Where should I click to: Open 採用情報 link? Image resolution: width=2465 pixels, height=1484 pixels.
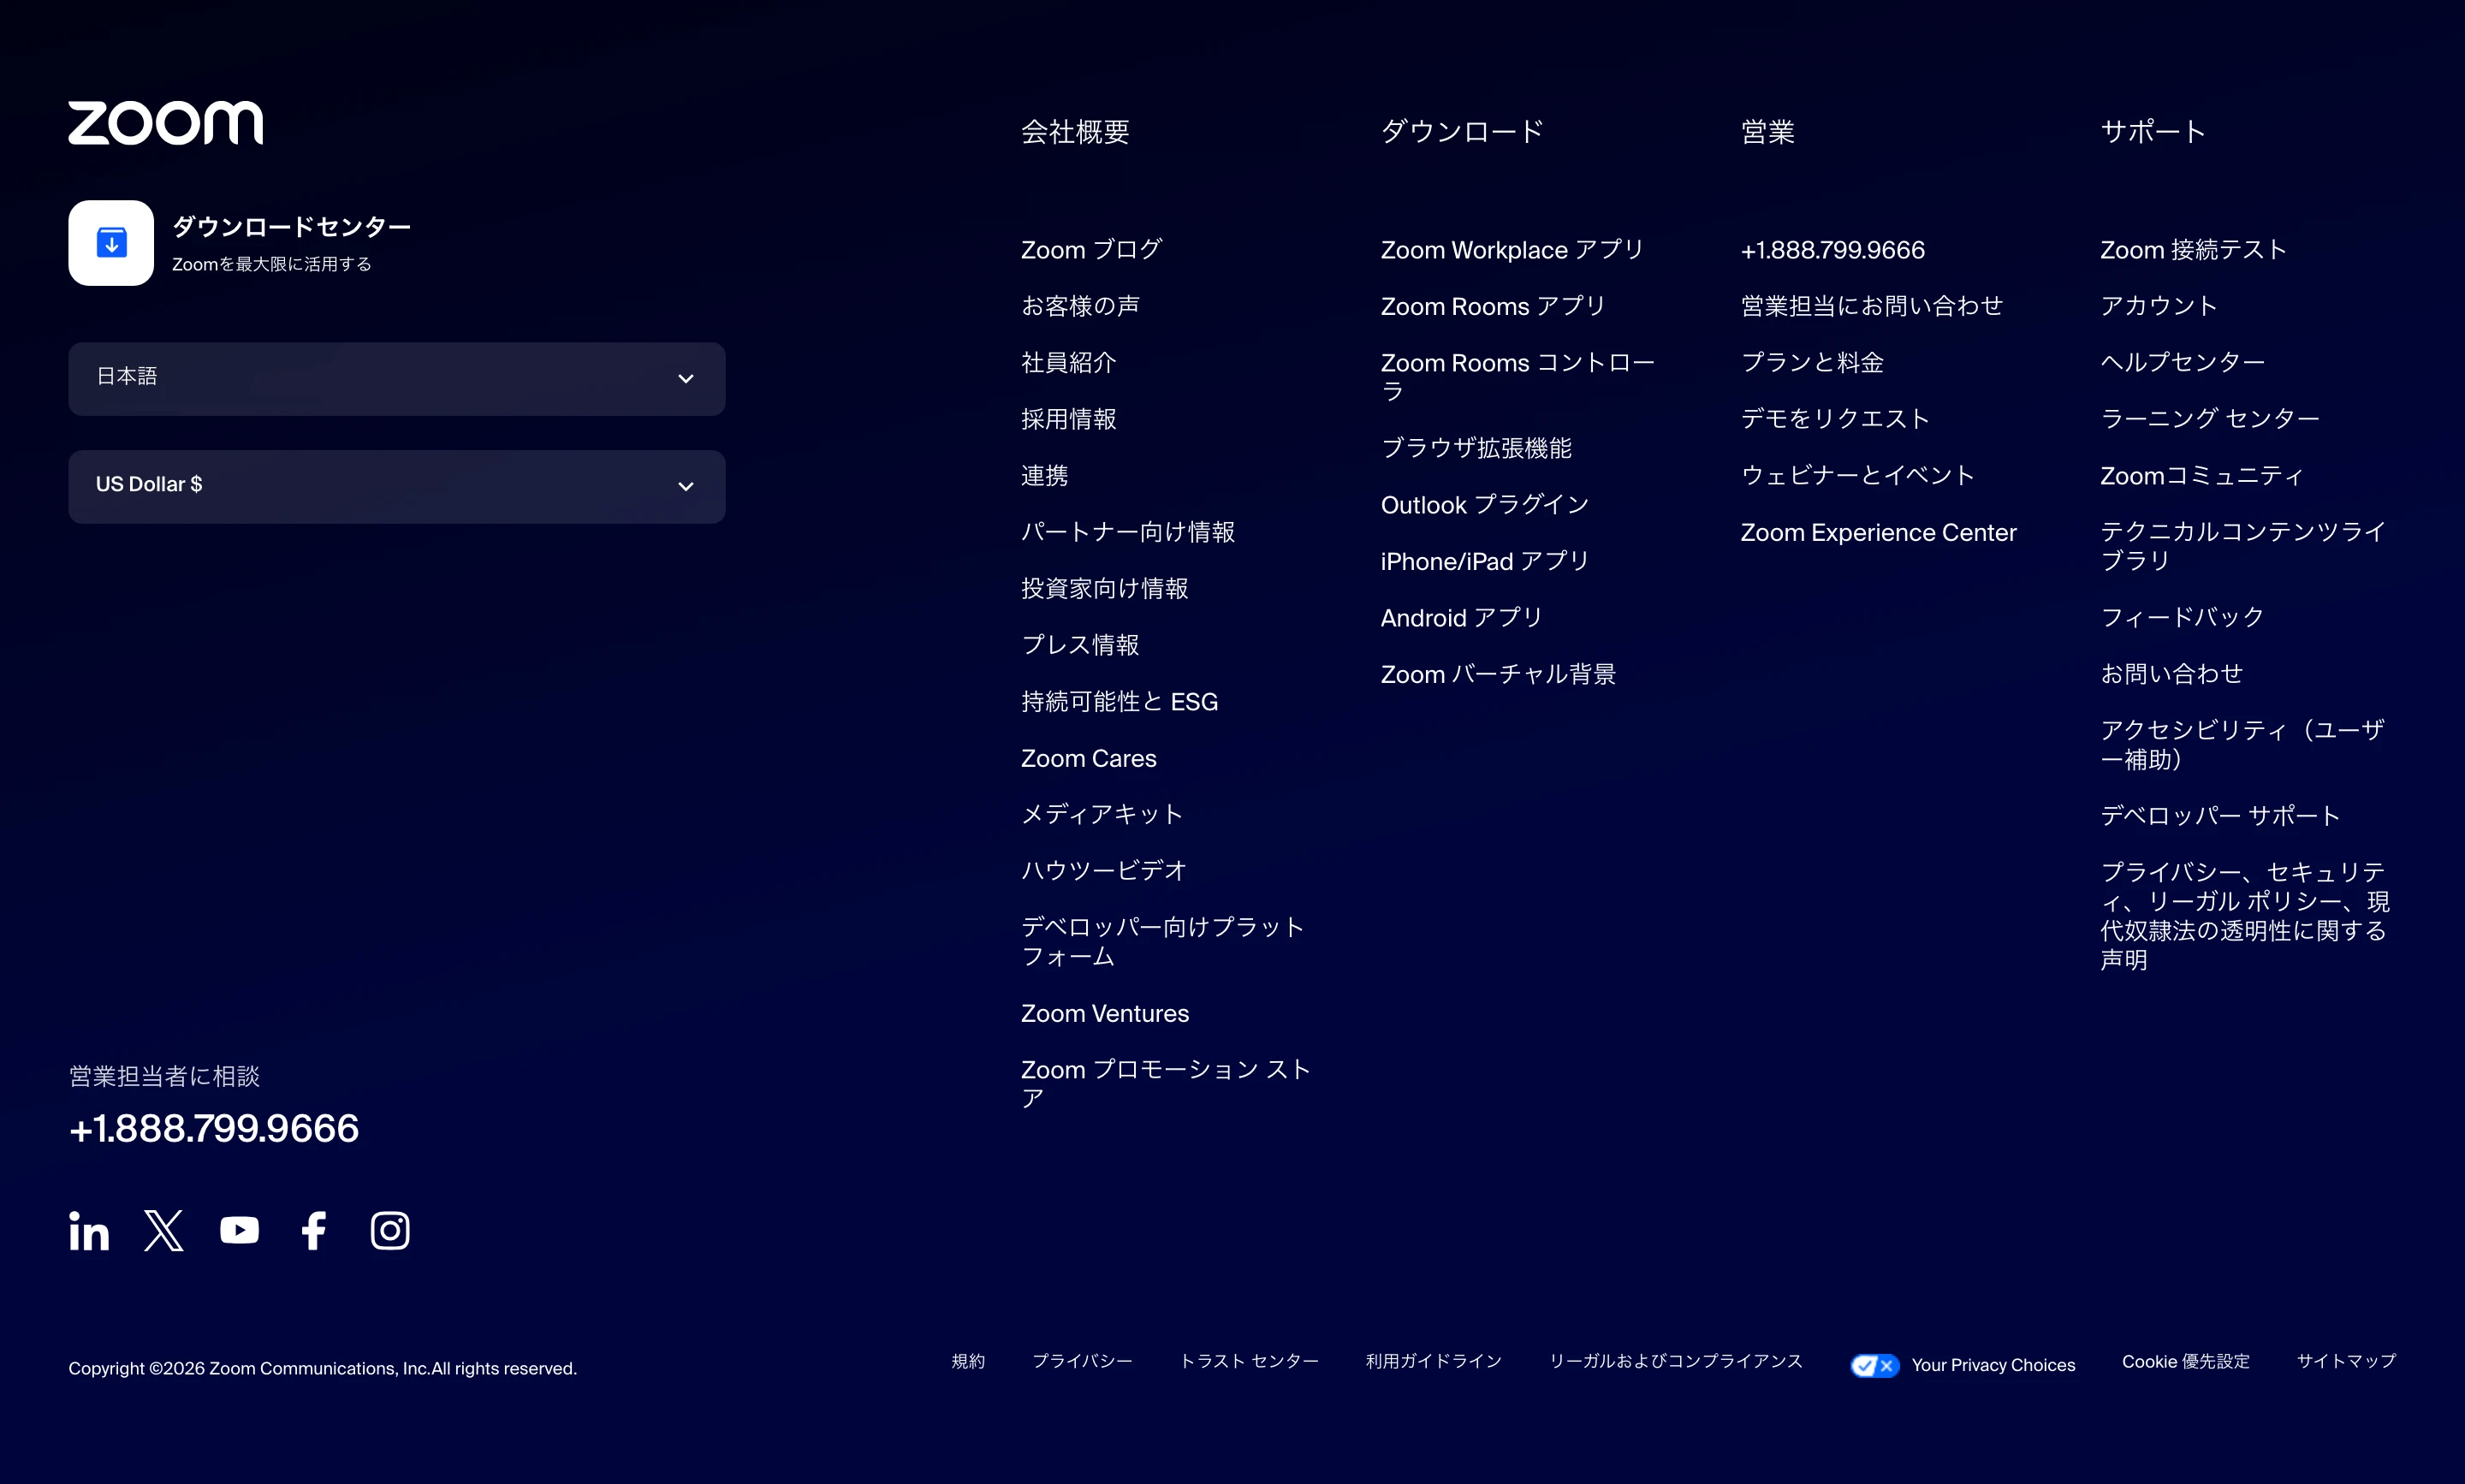1068,419
